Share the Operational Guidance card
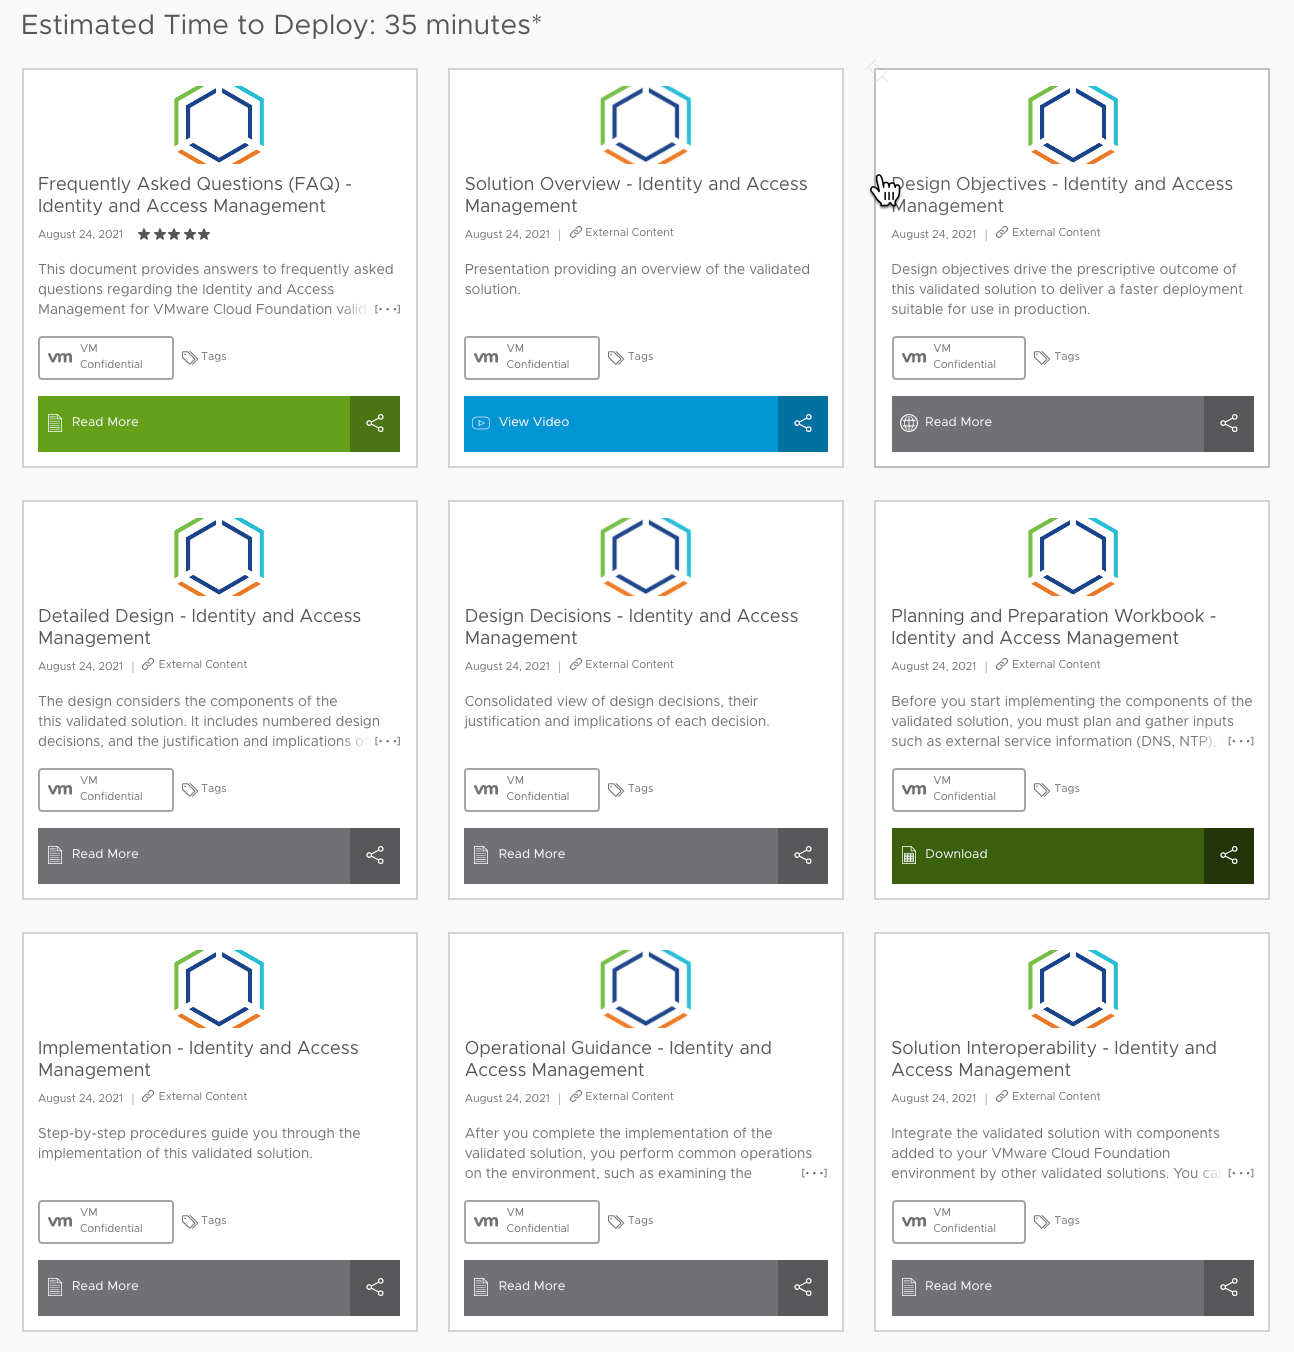This screenshot has width=1294, height=1354. click(x=803, y=1287)
